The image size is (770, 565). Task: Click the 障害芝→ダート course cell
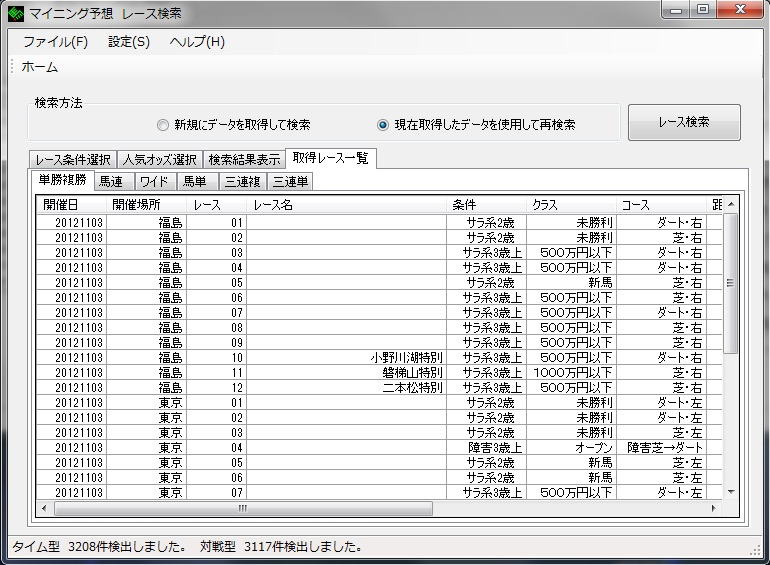click(x=661, y=448)
